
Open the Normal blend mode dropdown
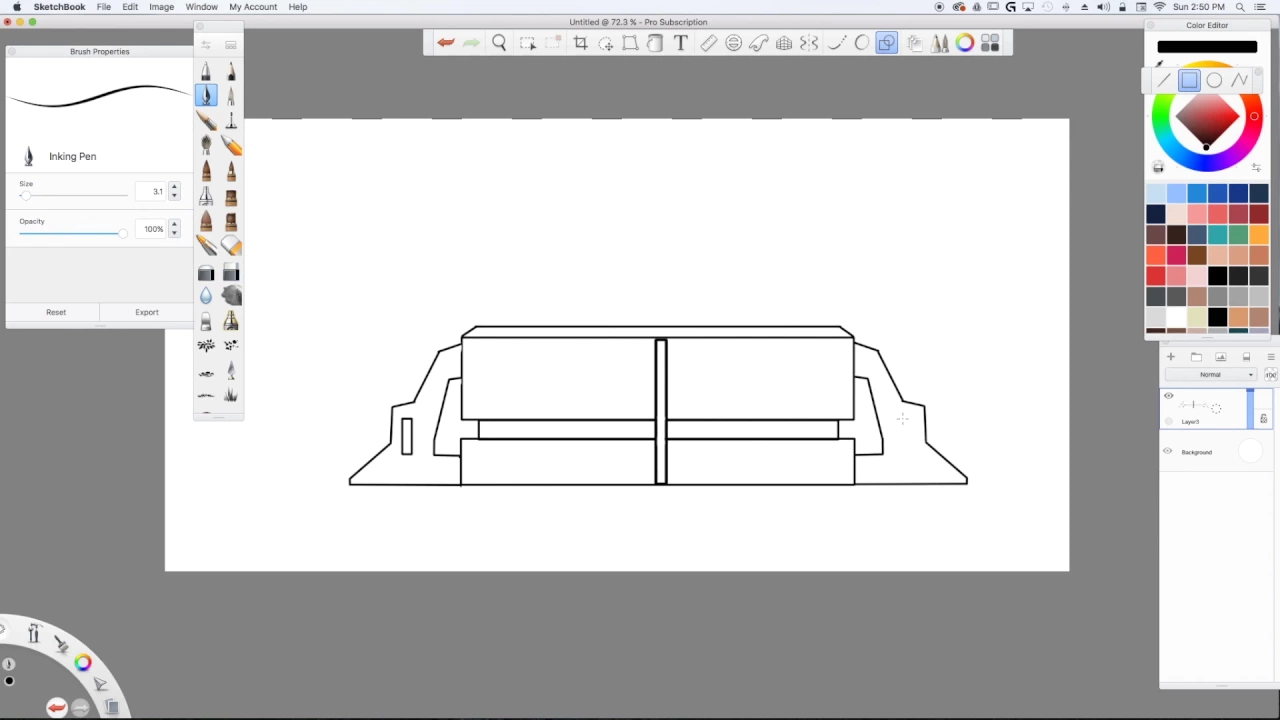click(1211, 374)
